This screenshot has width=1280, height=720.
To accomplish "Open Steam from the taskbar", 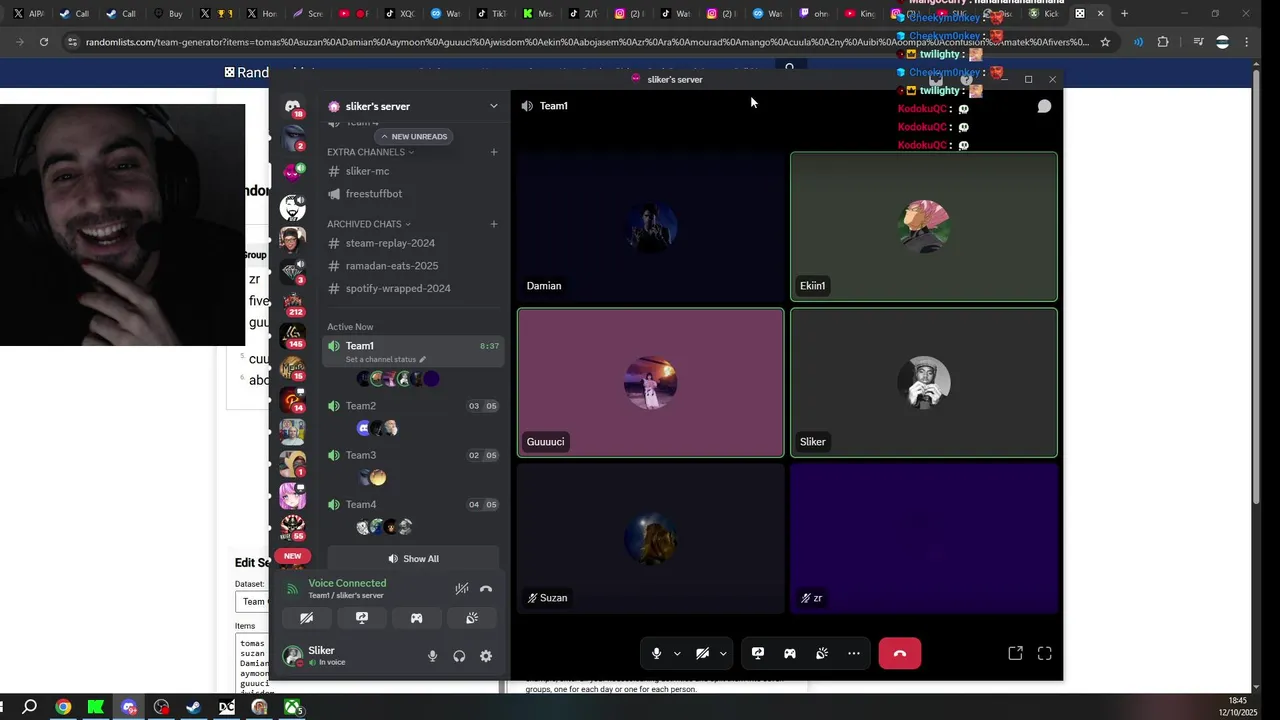I will [194, 707].
